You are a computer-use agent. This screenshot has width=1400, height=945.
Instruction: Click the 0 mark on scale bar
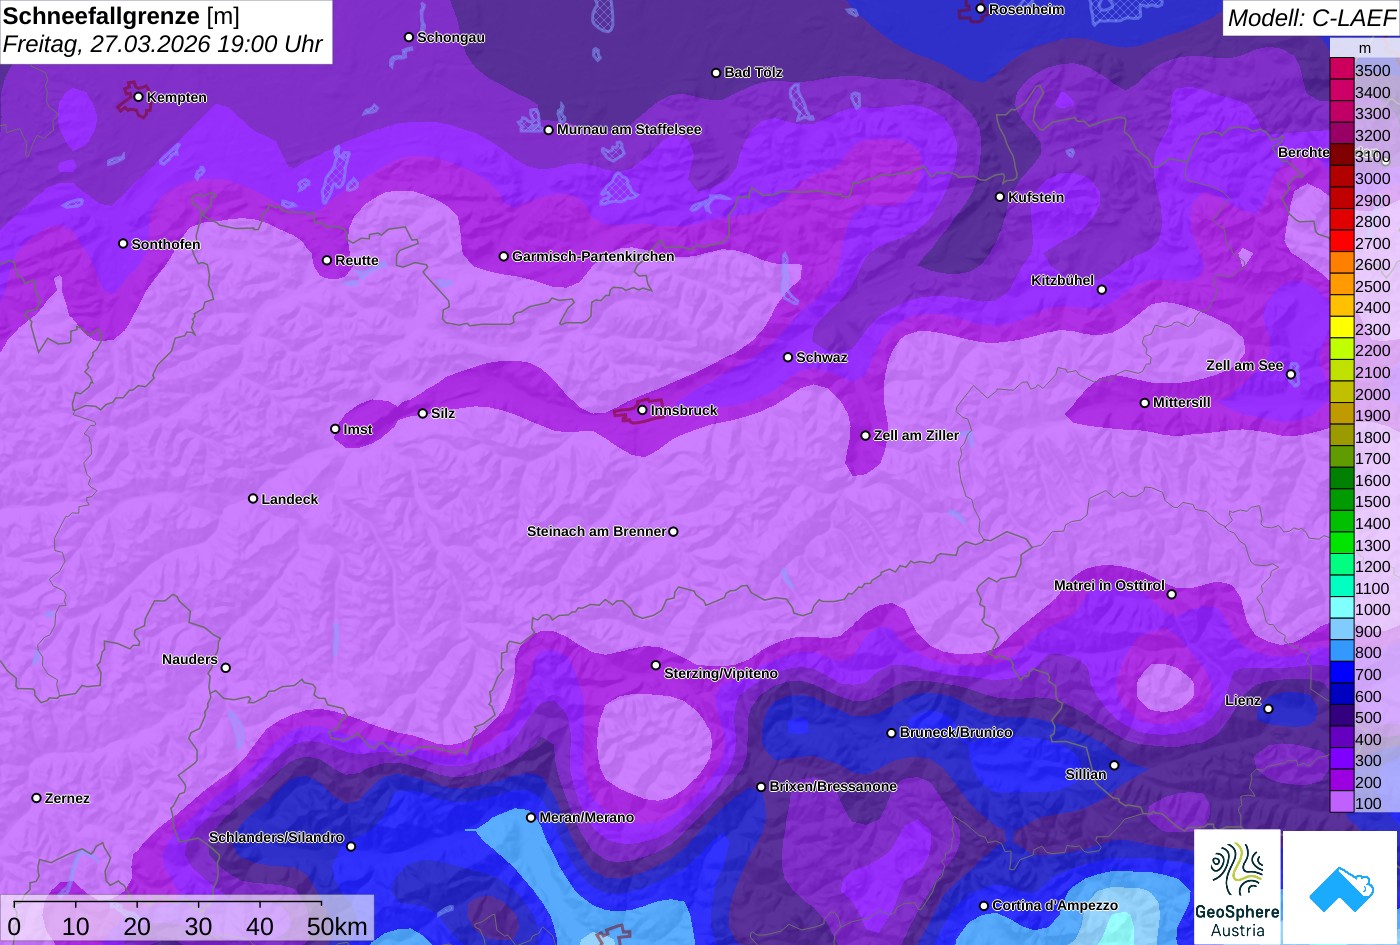click(14, 927)
